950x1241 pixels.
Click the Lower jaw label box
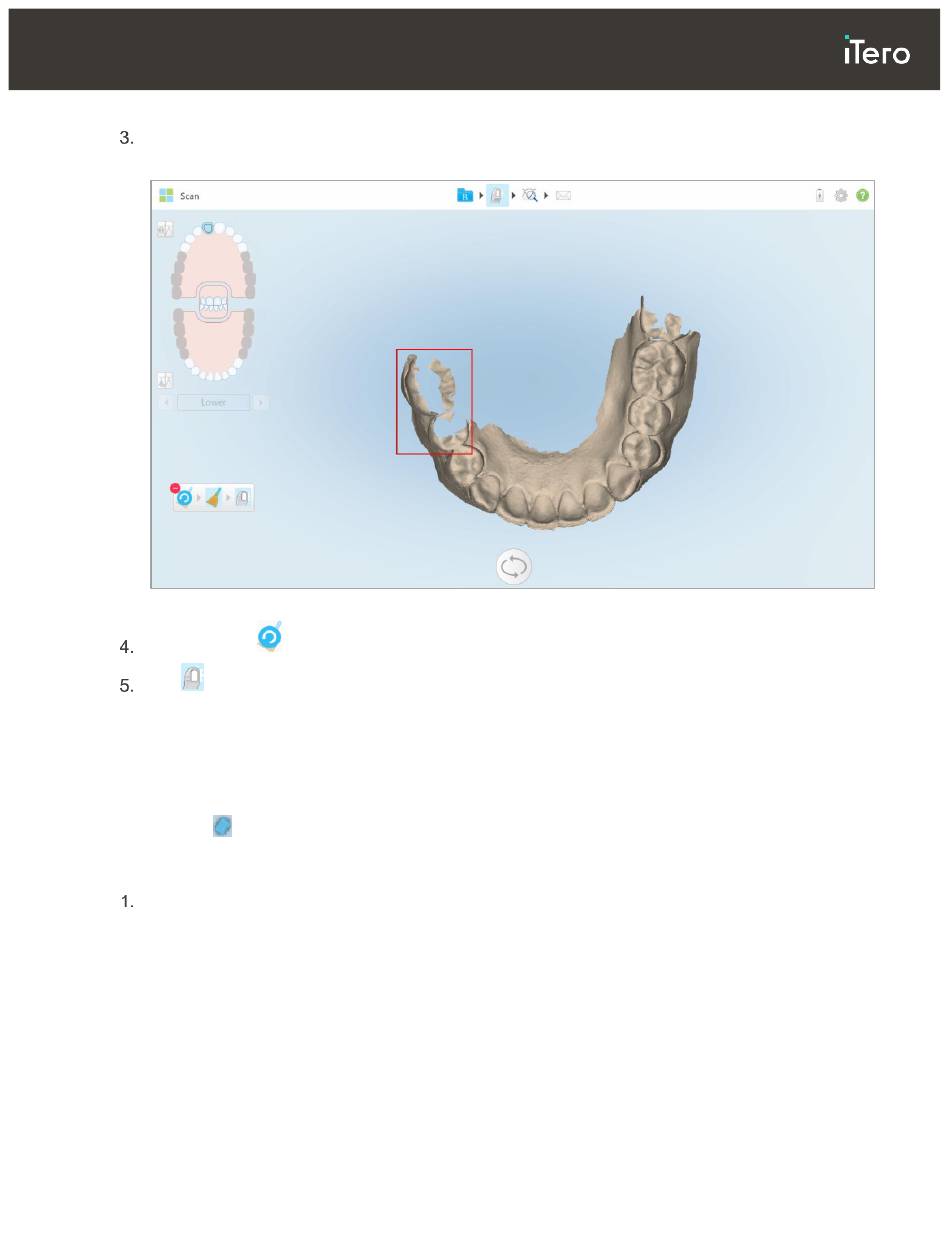pos(213,402)
